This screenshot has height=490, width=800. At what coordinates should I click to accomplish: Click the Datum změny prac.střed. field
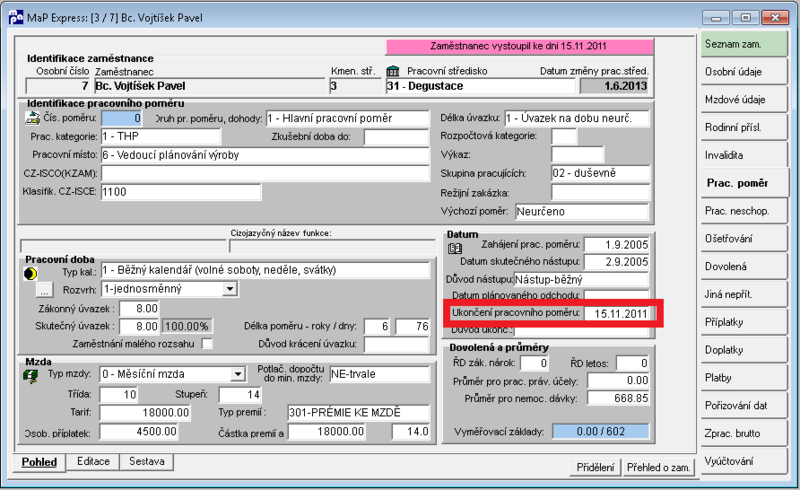tap(614, 86)
